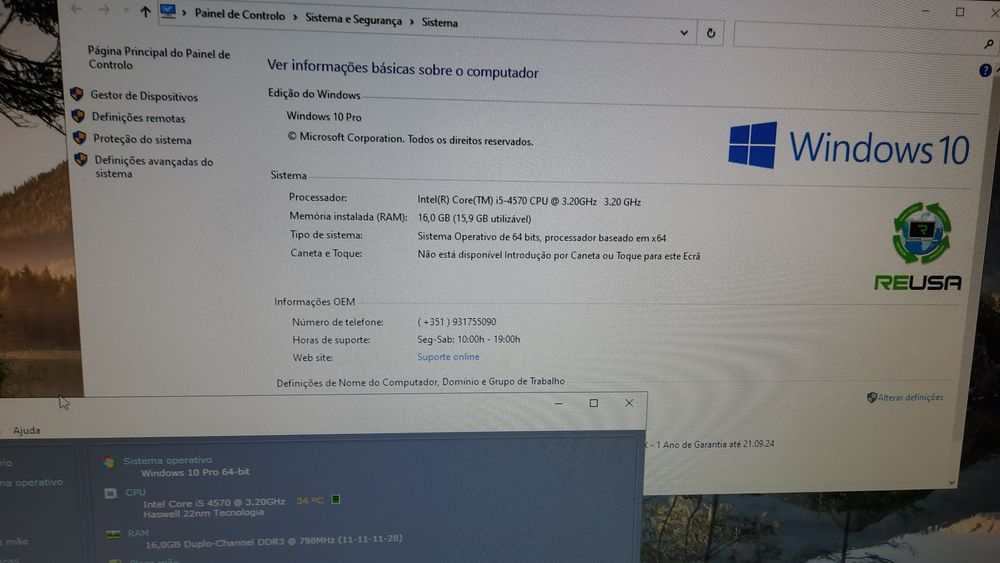This screenshot has height=563, width=1000.
Task: Follow the 'Suporte online' link
Action: pos(448,356)
